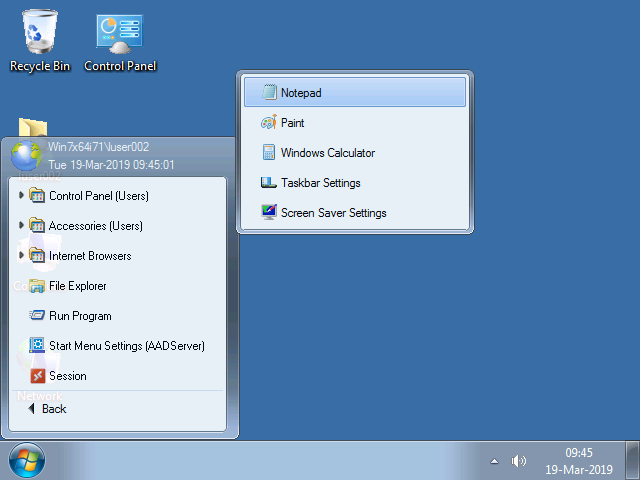Viewport: 640px width, 480px height.
Task: Click the Notepad icon in the submenu
Action: click(x=268, y=93)
